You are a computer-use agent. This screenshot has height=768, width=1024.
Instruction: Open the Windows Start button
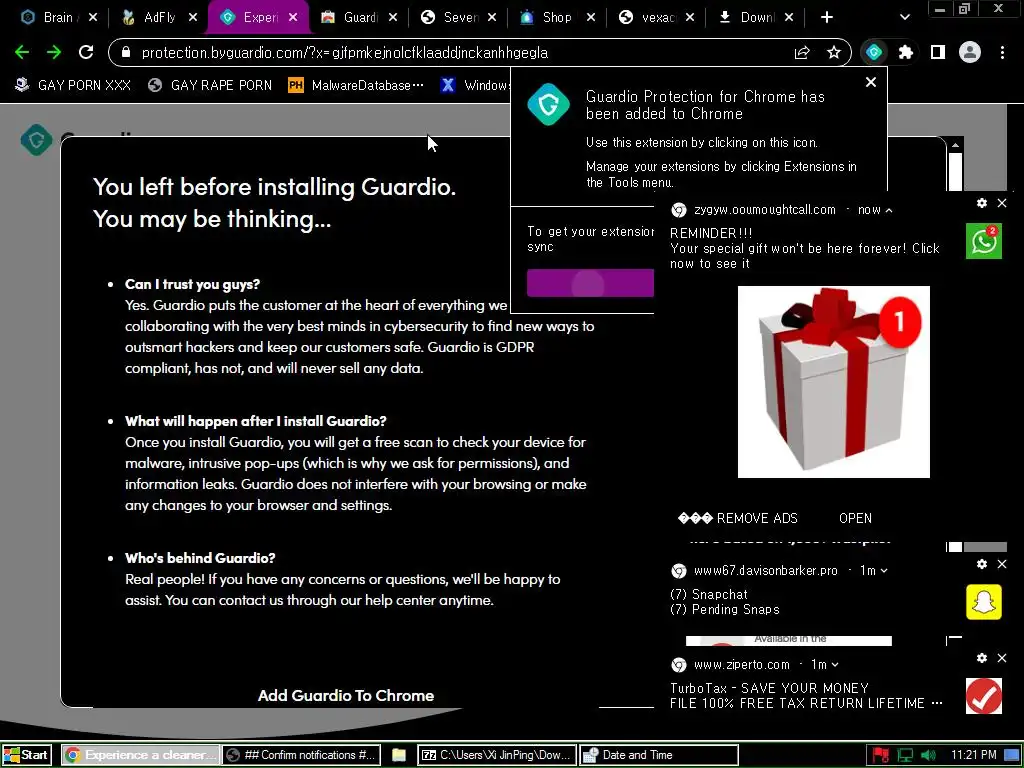(x=26, y=755)
